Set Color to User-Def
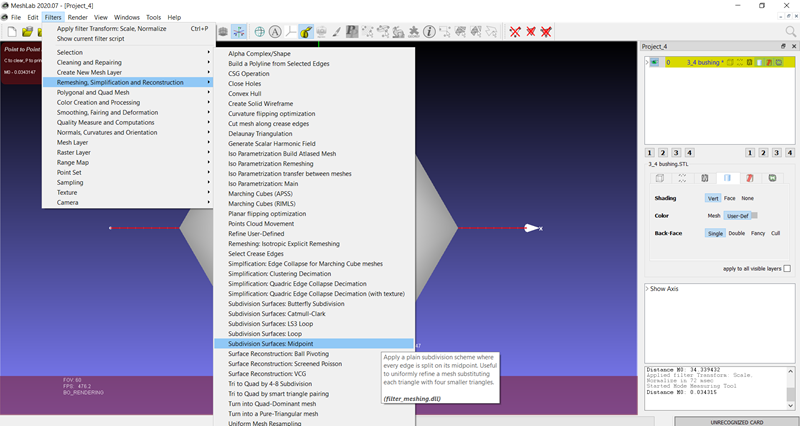 pyautogui.click(x=737, y=216)
